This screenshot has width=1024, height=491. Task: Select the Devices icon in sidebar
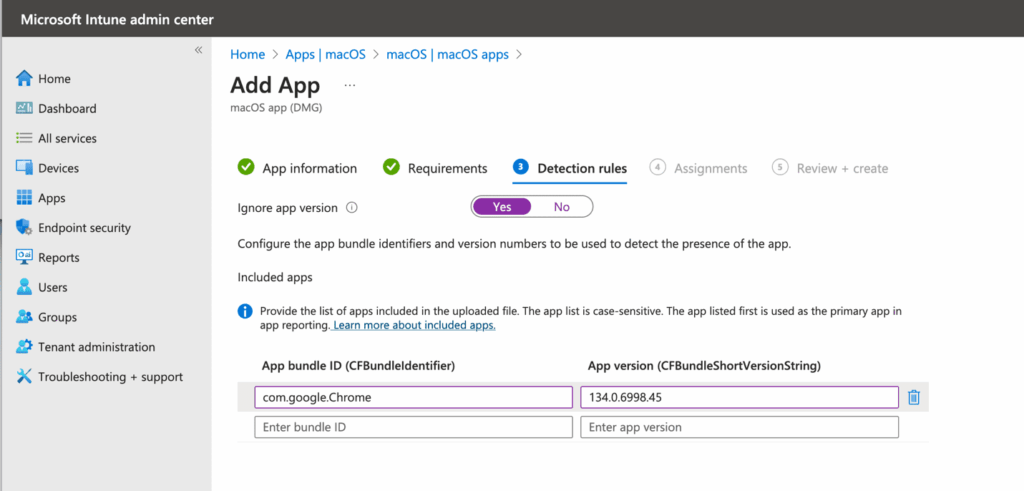pos(25,168)
